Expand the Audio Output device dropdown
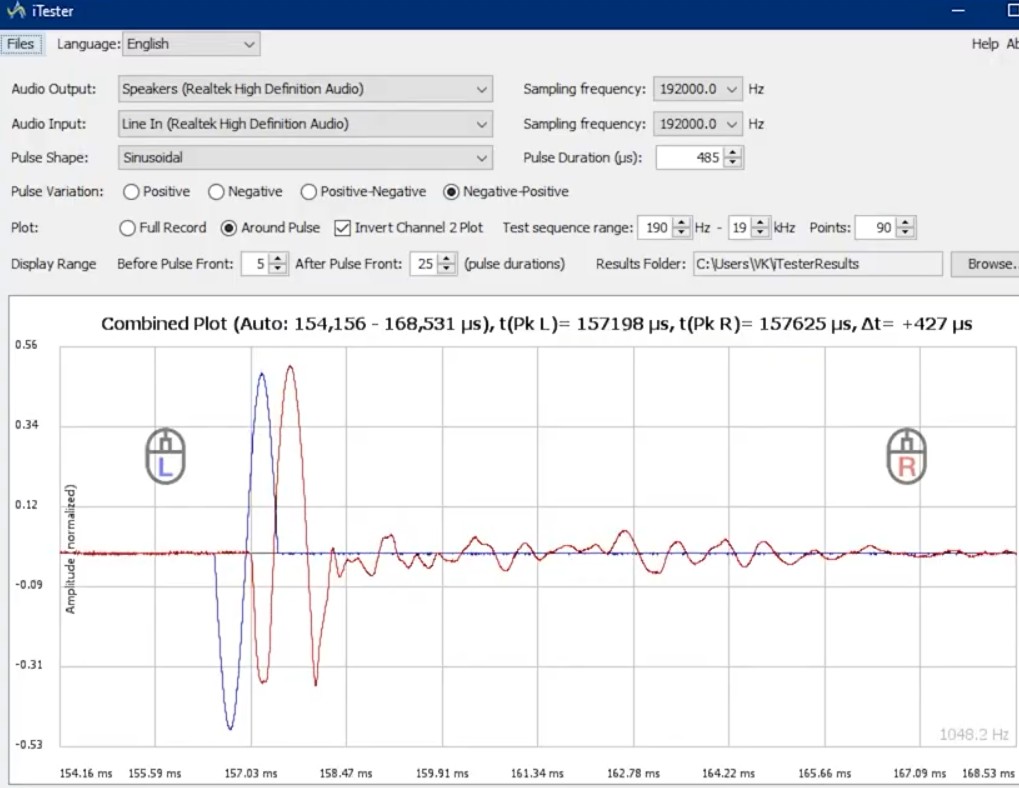The image size is (1019, 788). [x=305, y=89]
